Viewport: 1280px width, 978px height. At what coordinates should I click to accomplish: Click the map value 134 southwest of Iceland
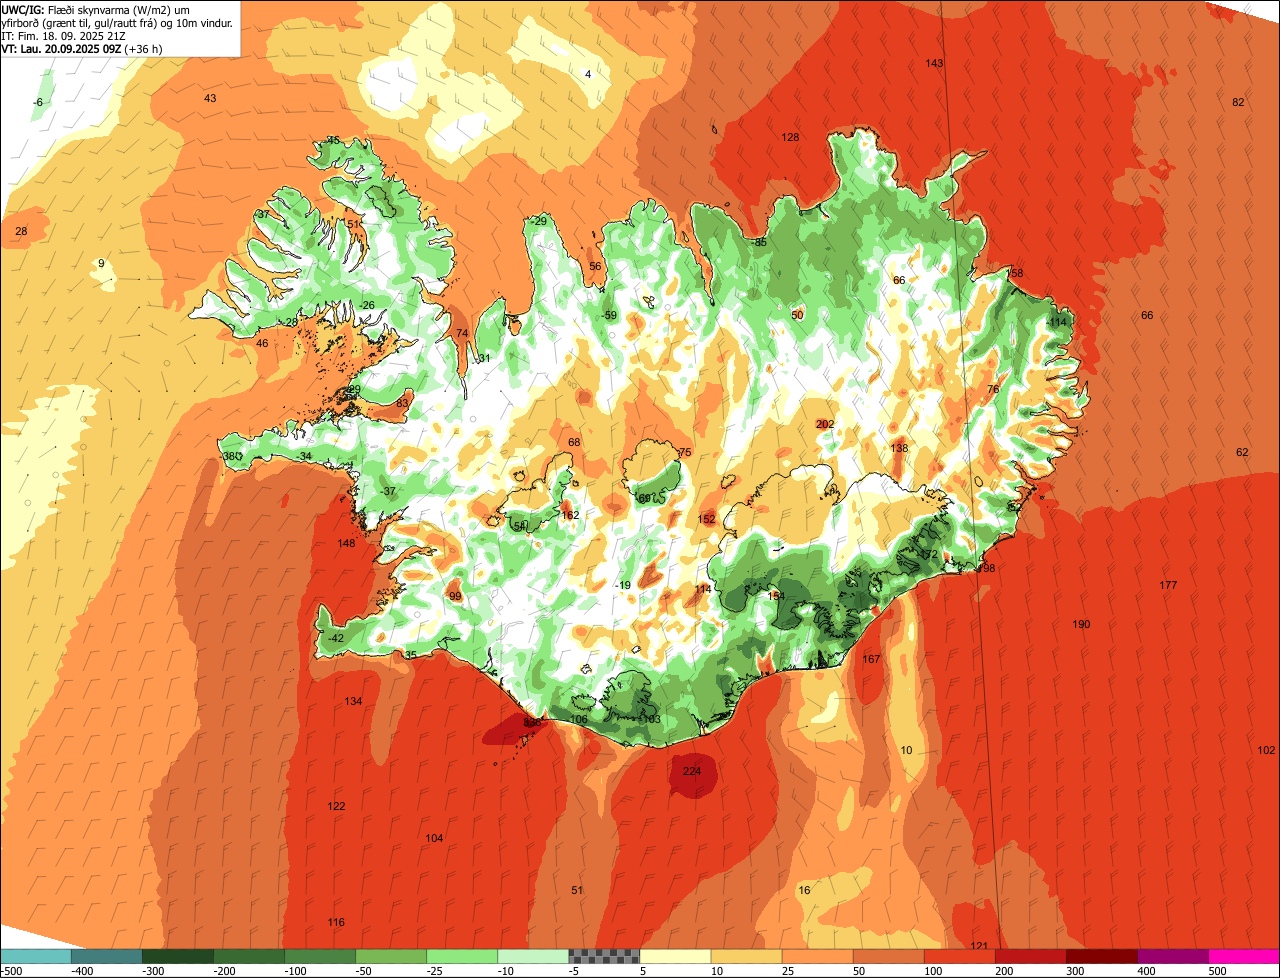353,701
